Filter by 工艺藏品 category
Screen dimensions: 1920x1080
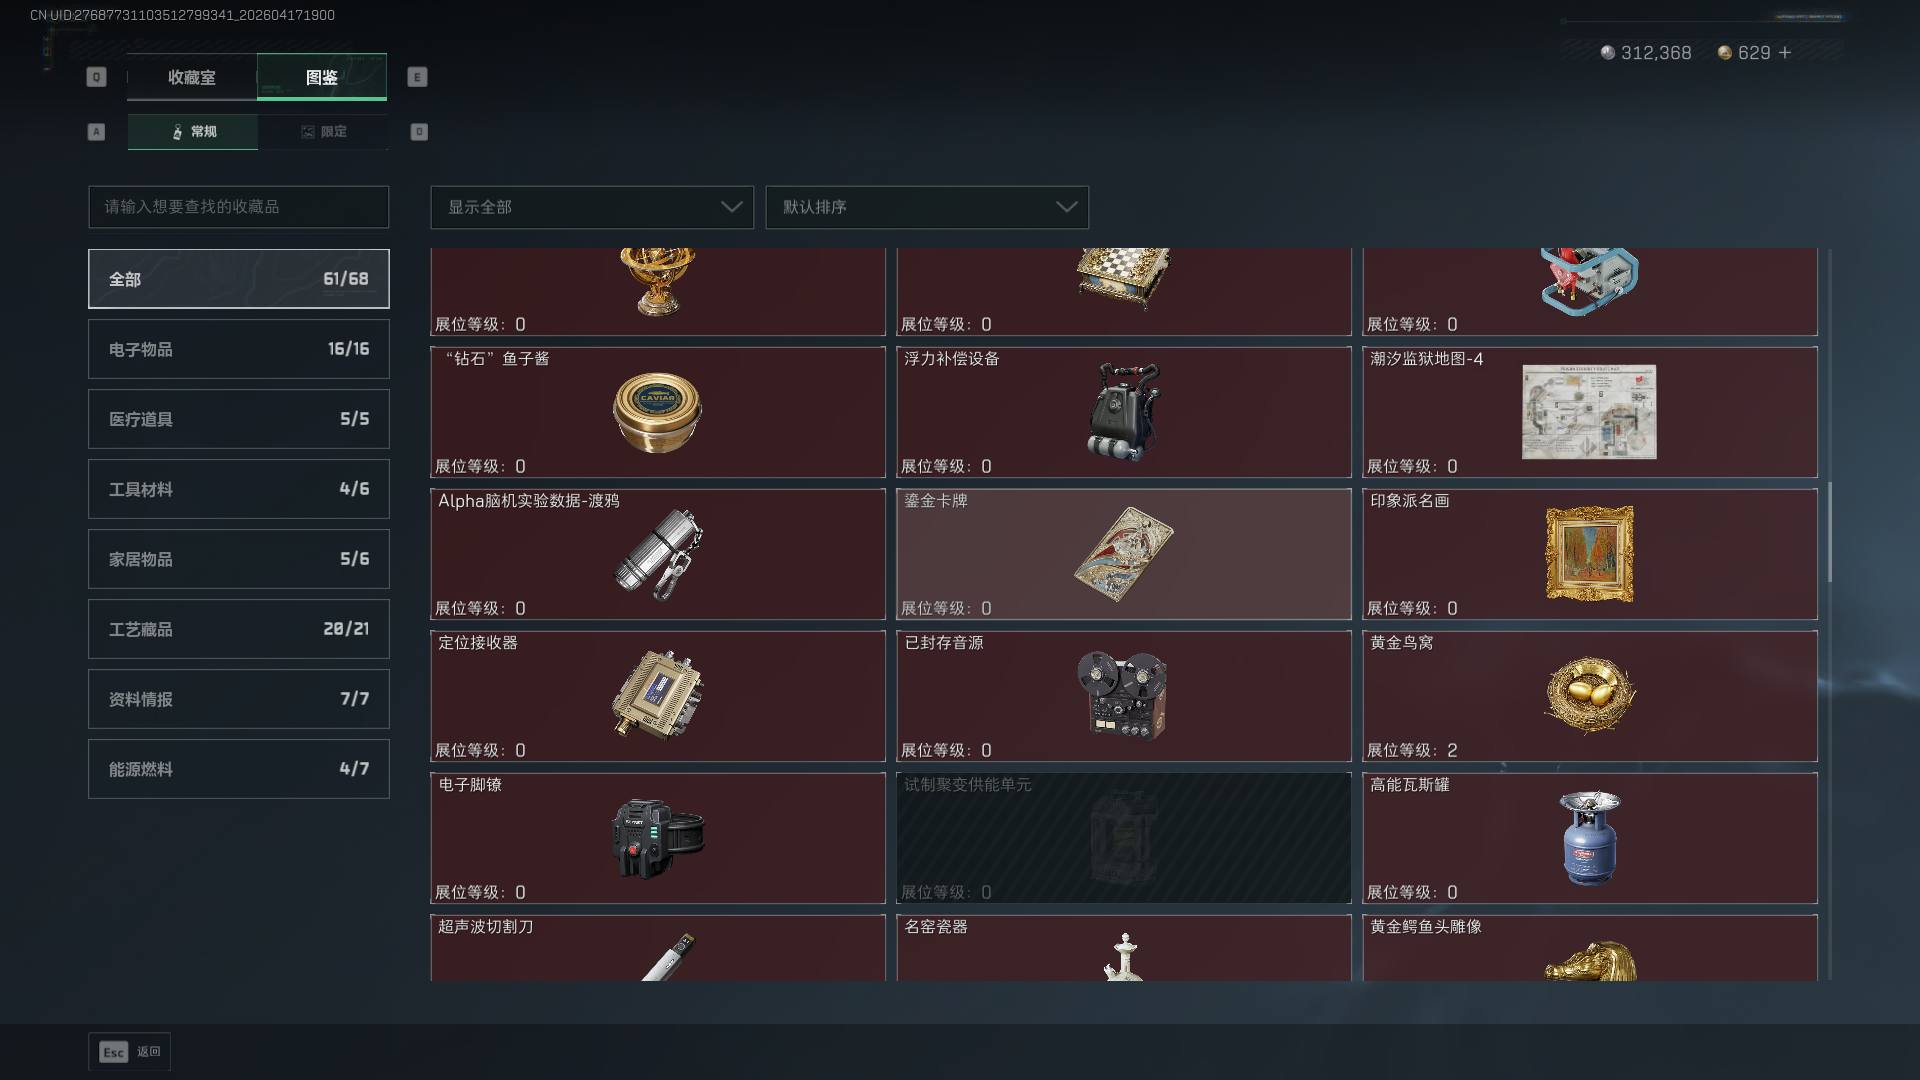pos(239,629)
